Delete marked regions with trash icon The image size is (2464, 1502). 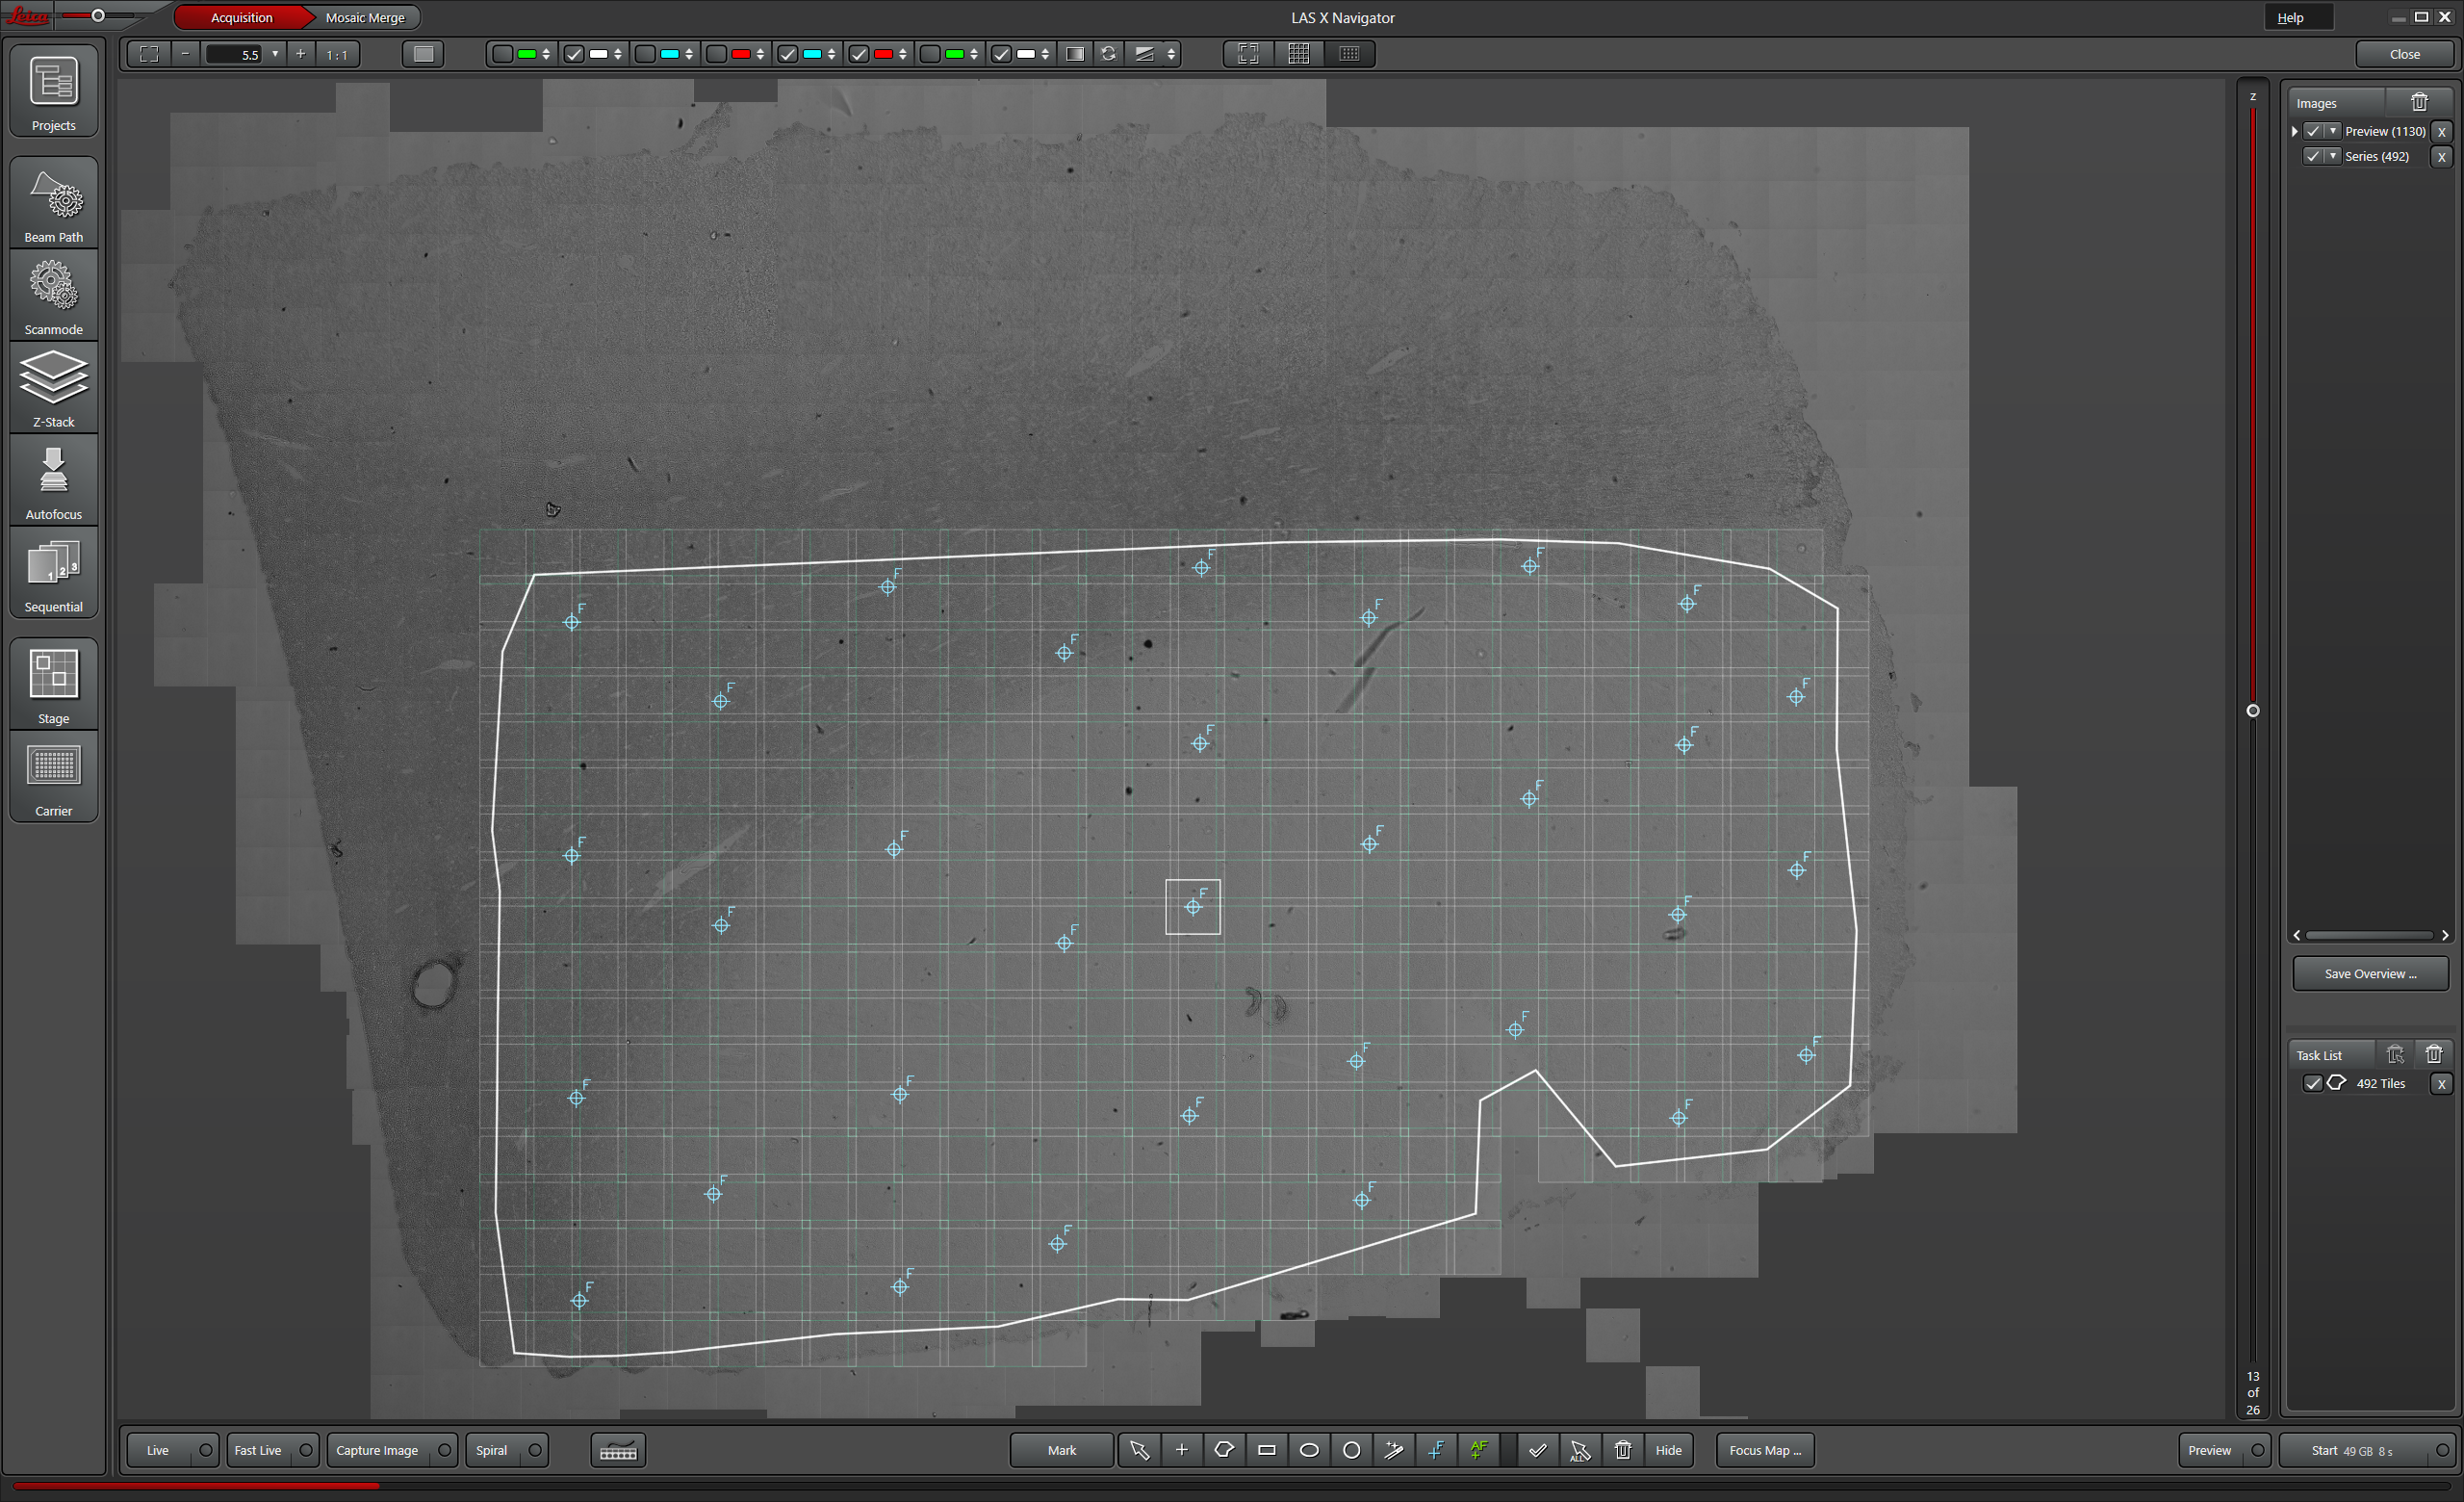[1622, 1450]
